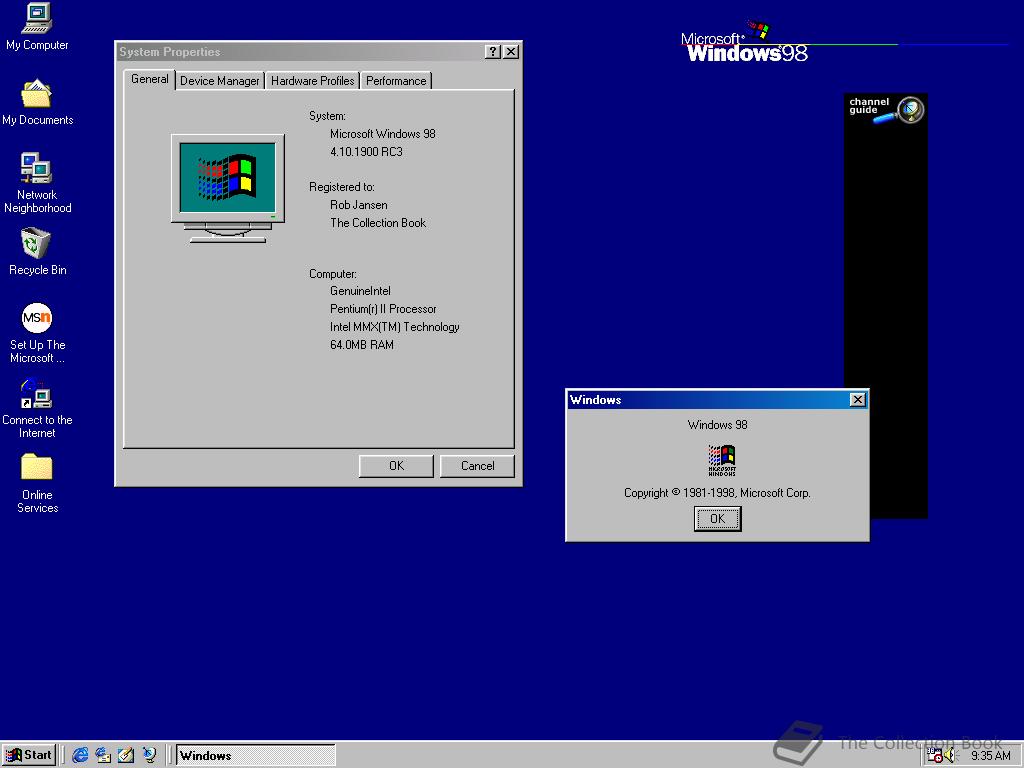Screen dimensions: 1024x768
Task: Click the 4.10.1900 RC3 version text
Action: pyautogui.click(x=366, y=152)
